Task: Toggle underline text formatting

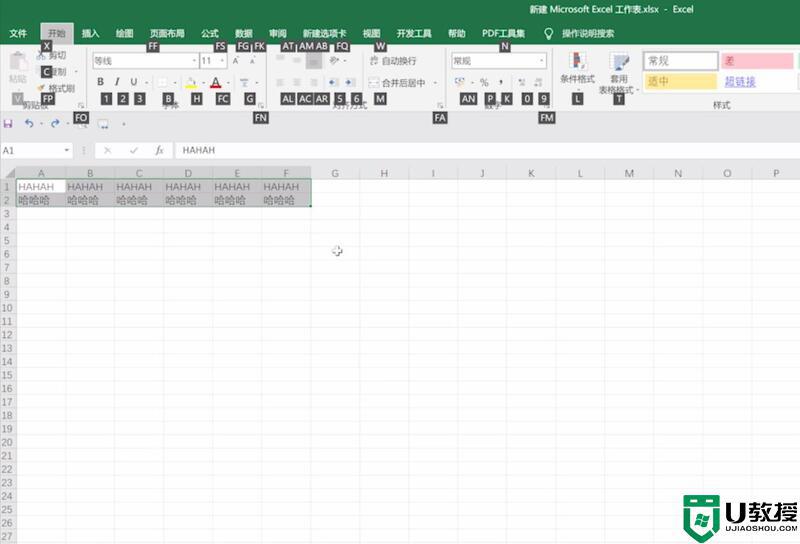Action: (x=133, y=82)
